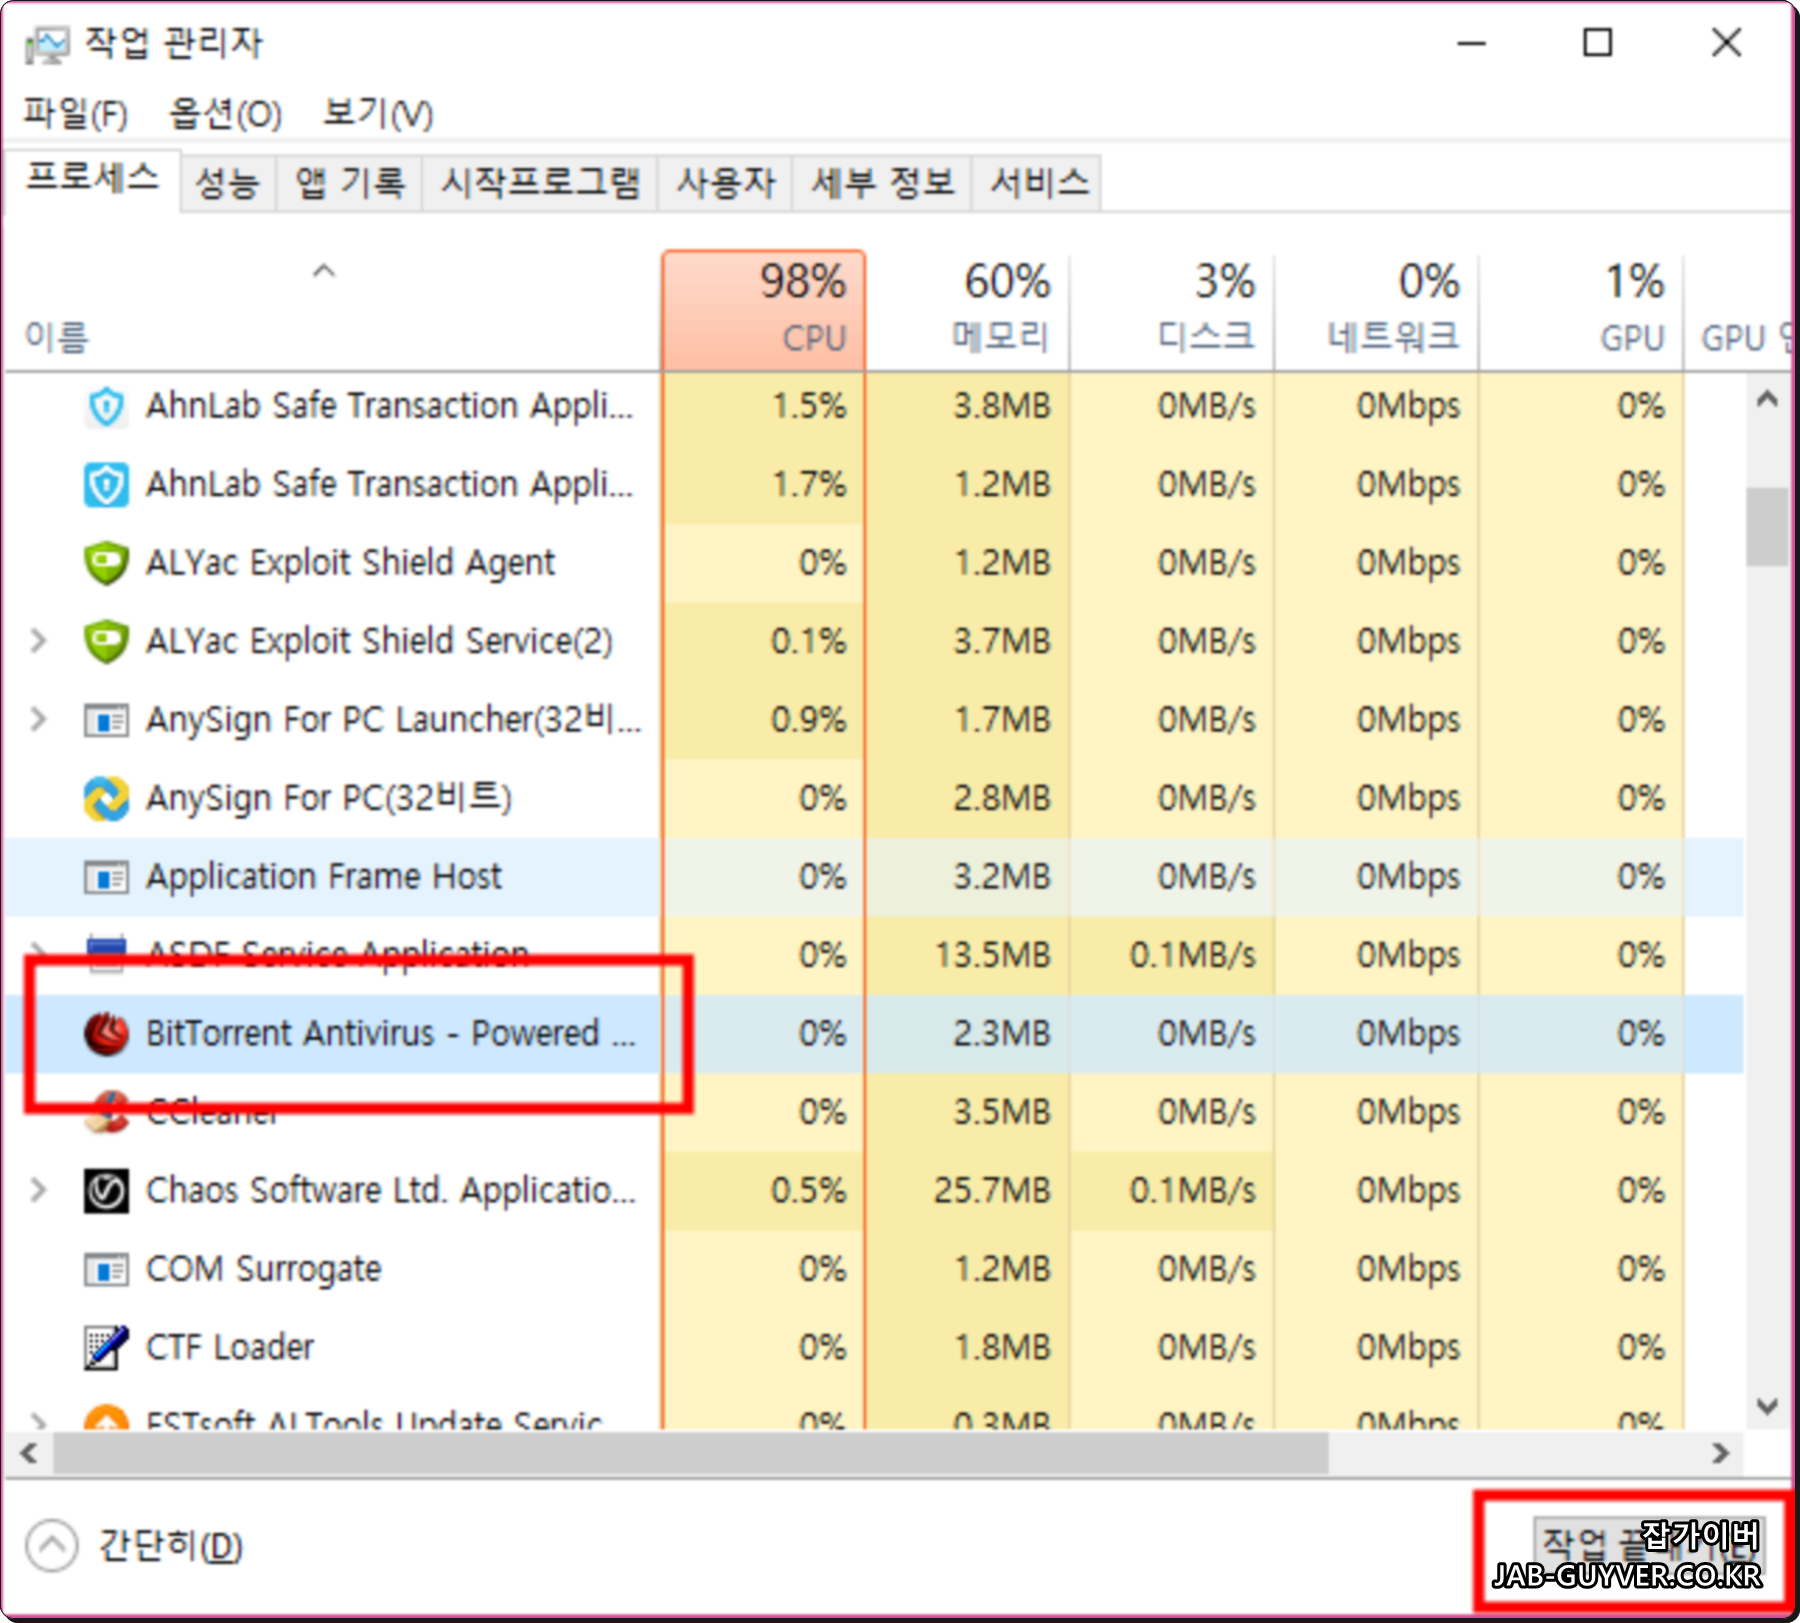Select the 프로세스 tab

click(92, 180)
